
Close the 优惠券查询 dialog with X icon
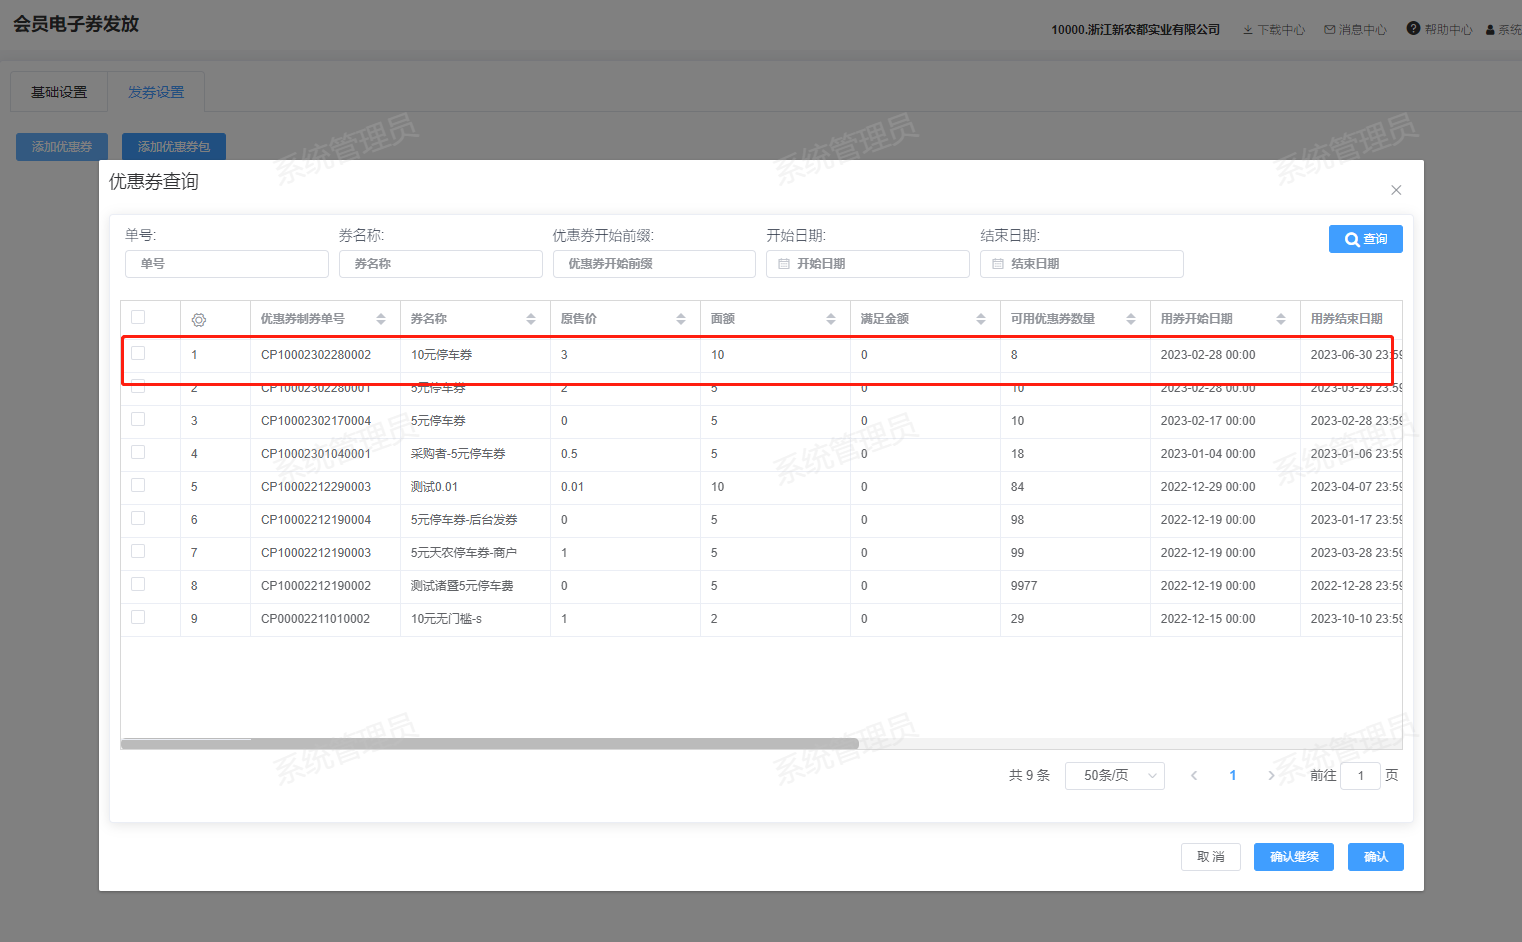click(1396, 190)
